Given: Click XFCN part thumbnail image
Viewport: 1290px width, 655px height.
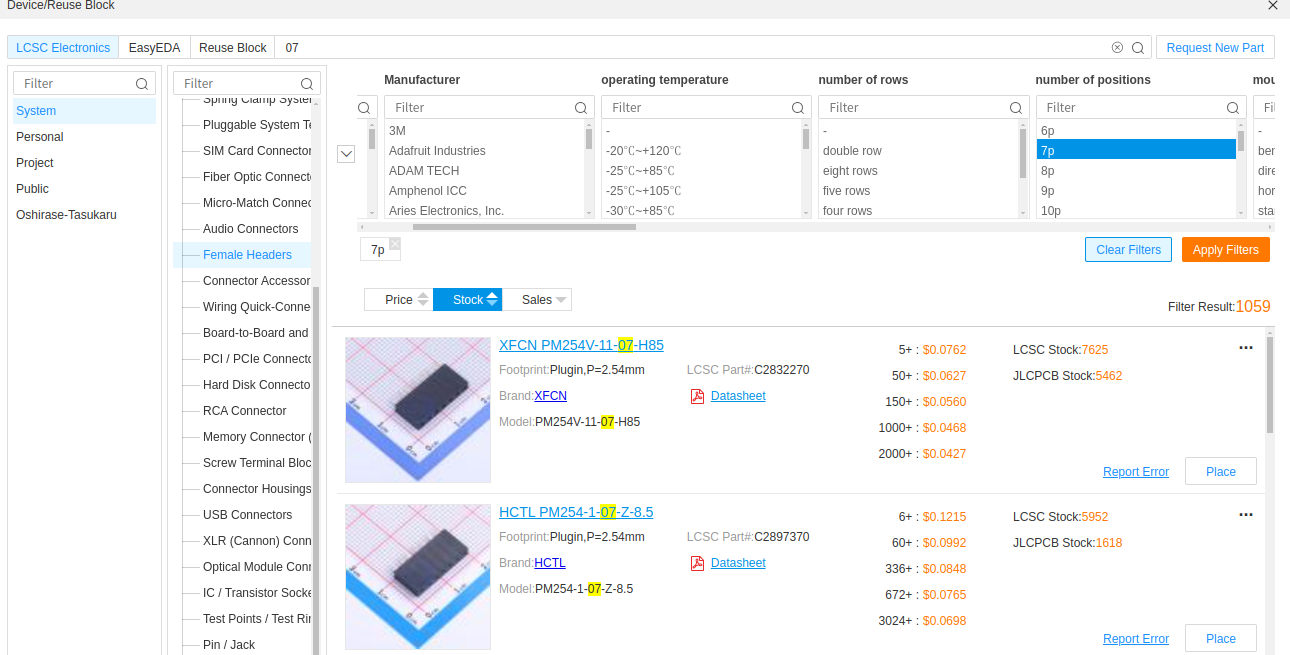Looking at the screenshot, I should point(418,410).
